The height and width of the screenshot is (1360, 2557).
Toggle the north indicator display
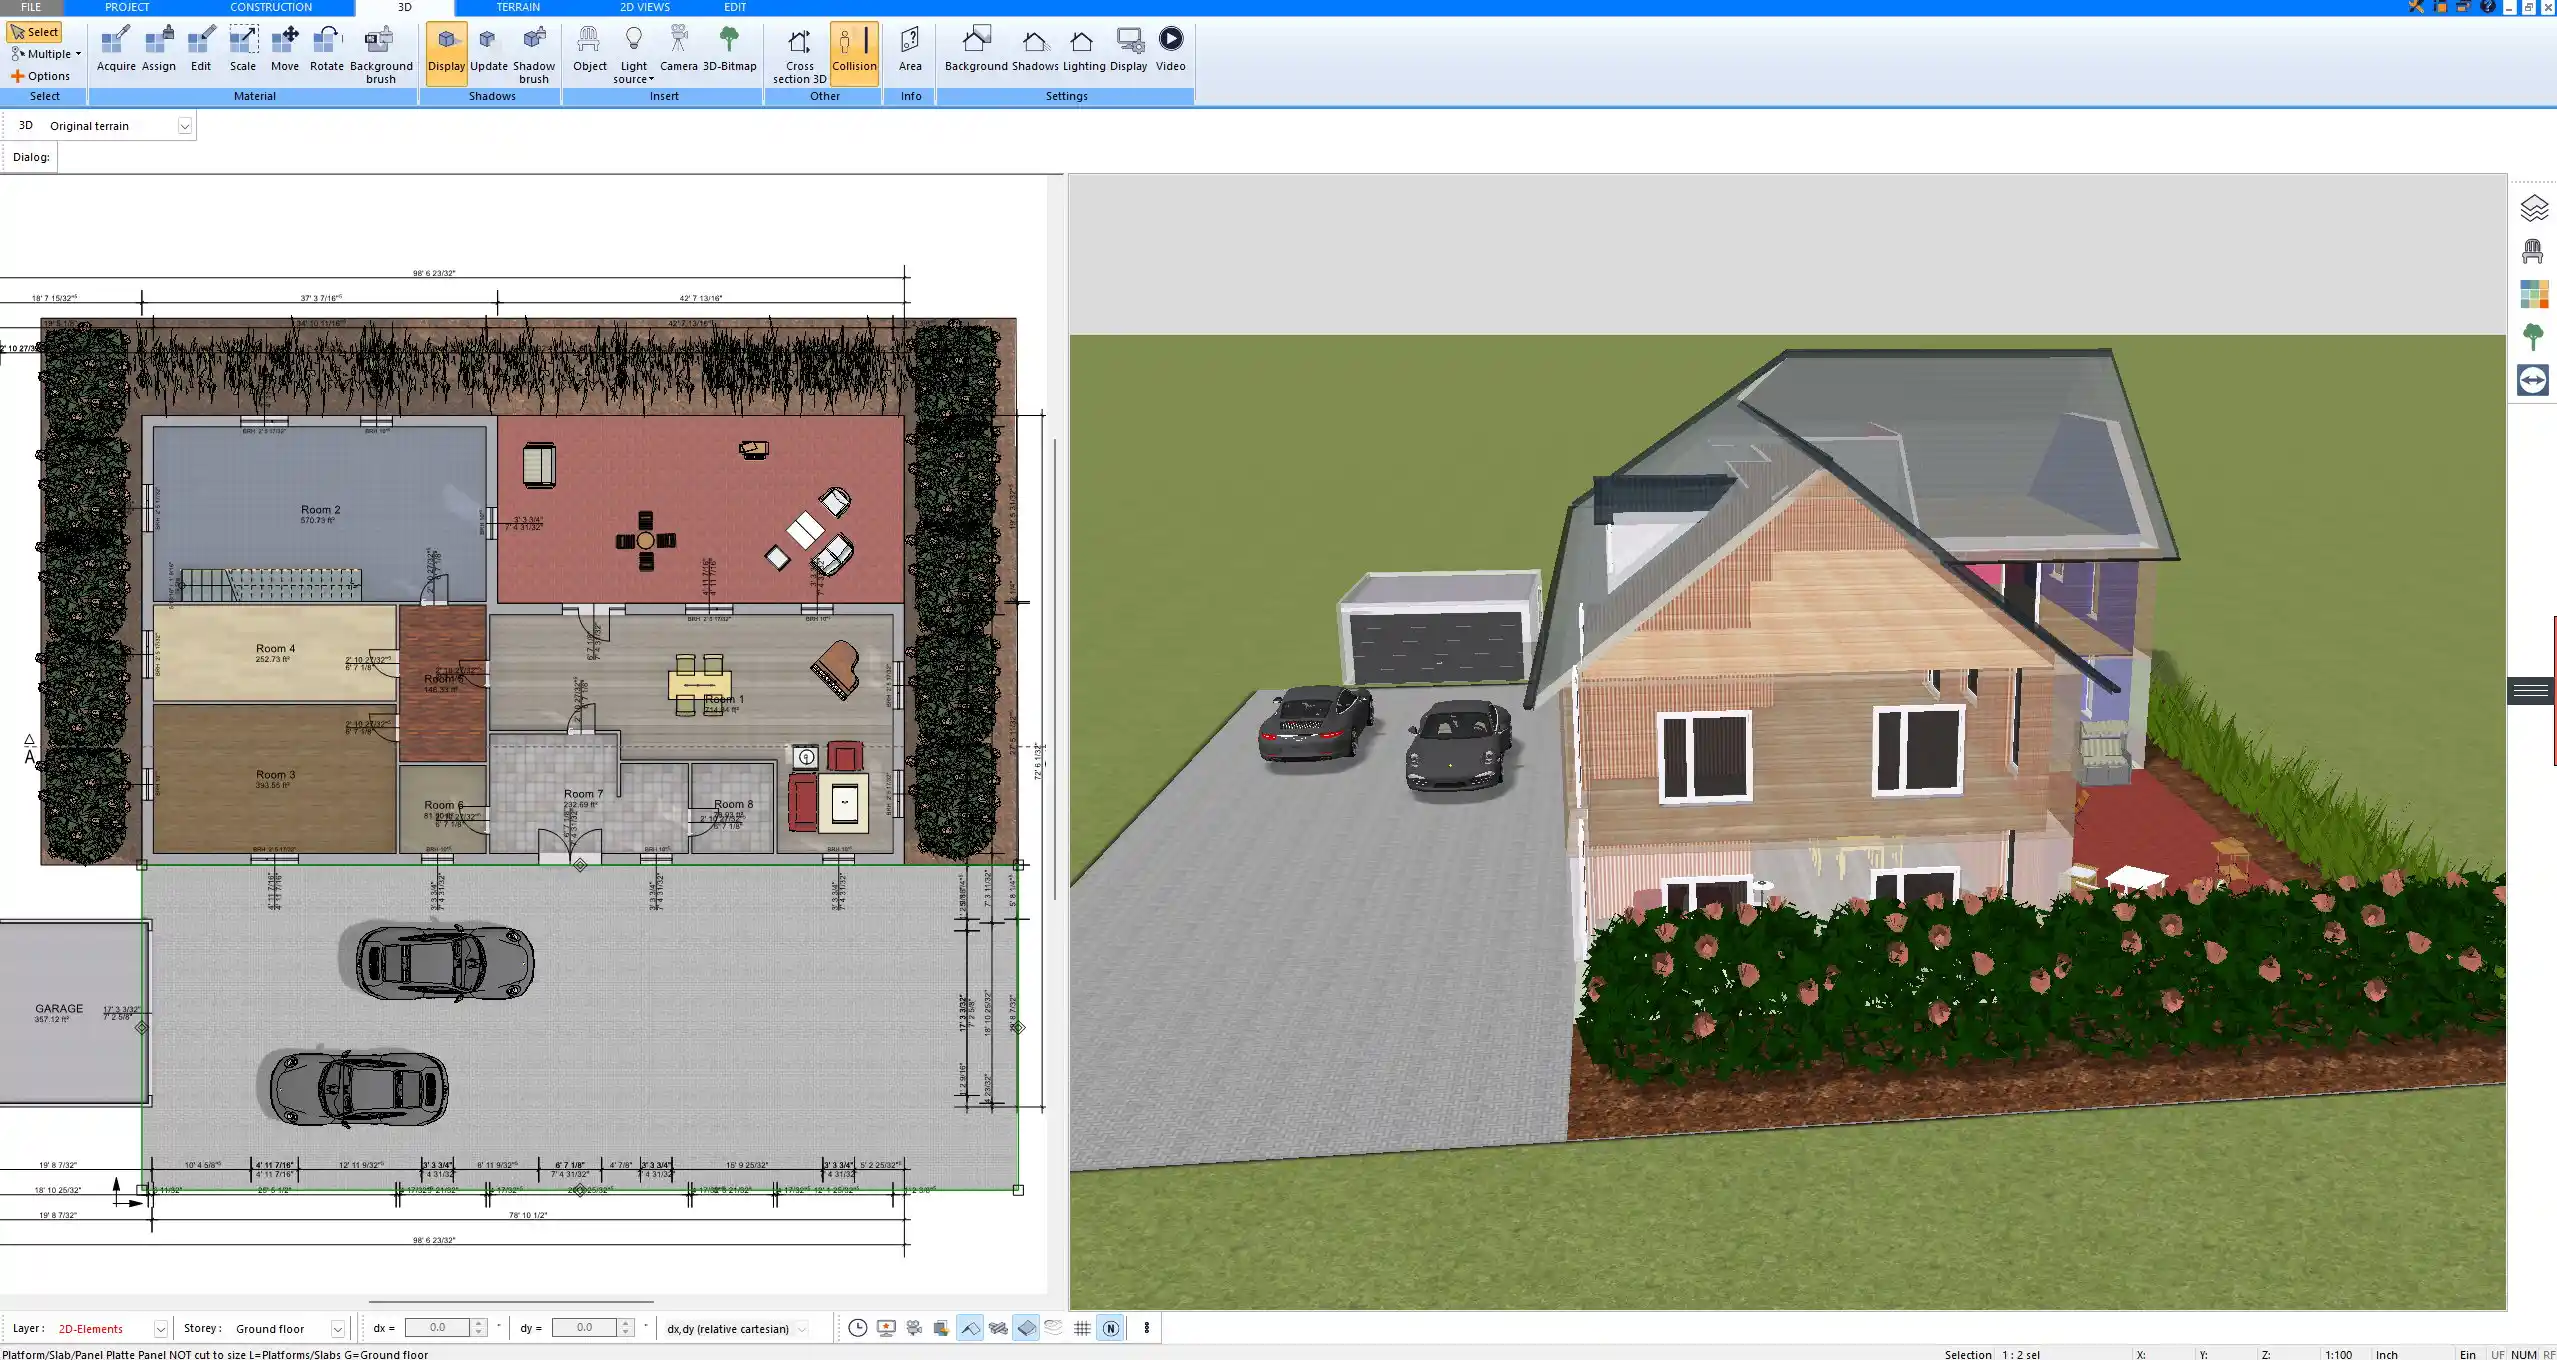point(1110,1328)
